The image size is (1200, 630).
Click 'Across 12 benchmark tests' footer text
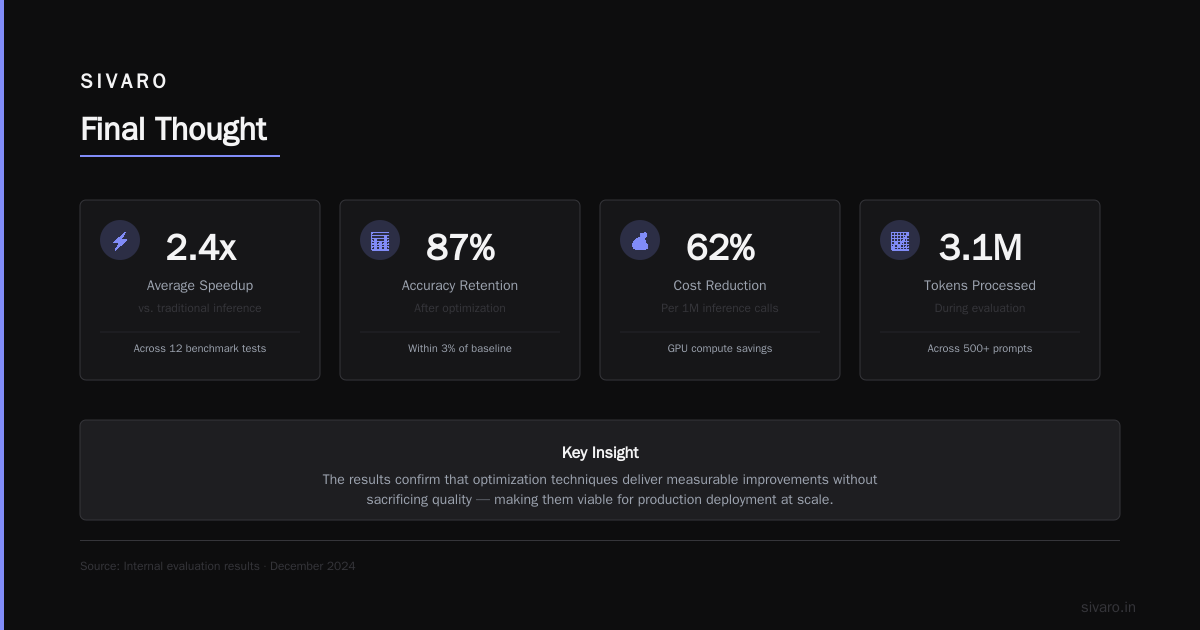200,348
